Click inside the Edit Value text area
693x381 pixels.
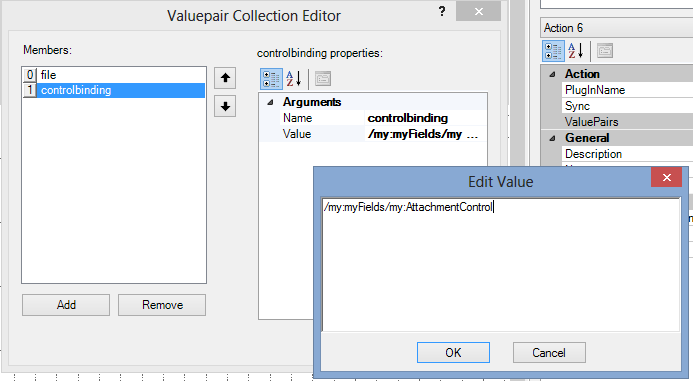[501, 264]
